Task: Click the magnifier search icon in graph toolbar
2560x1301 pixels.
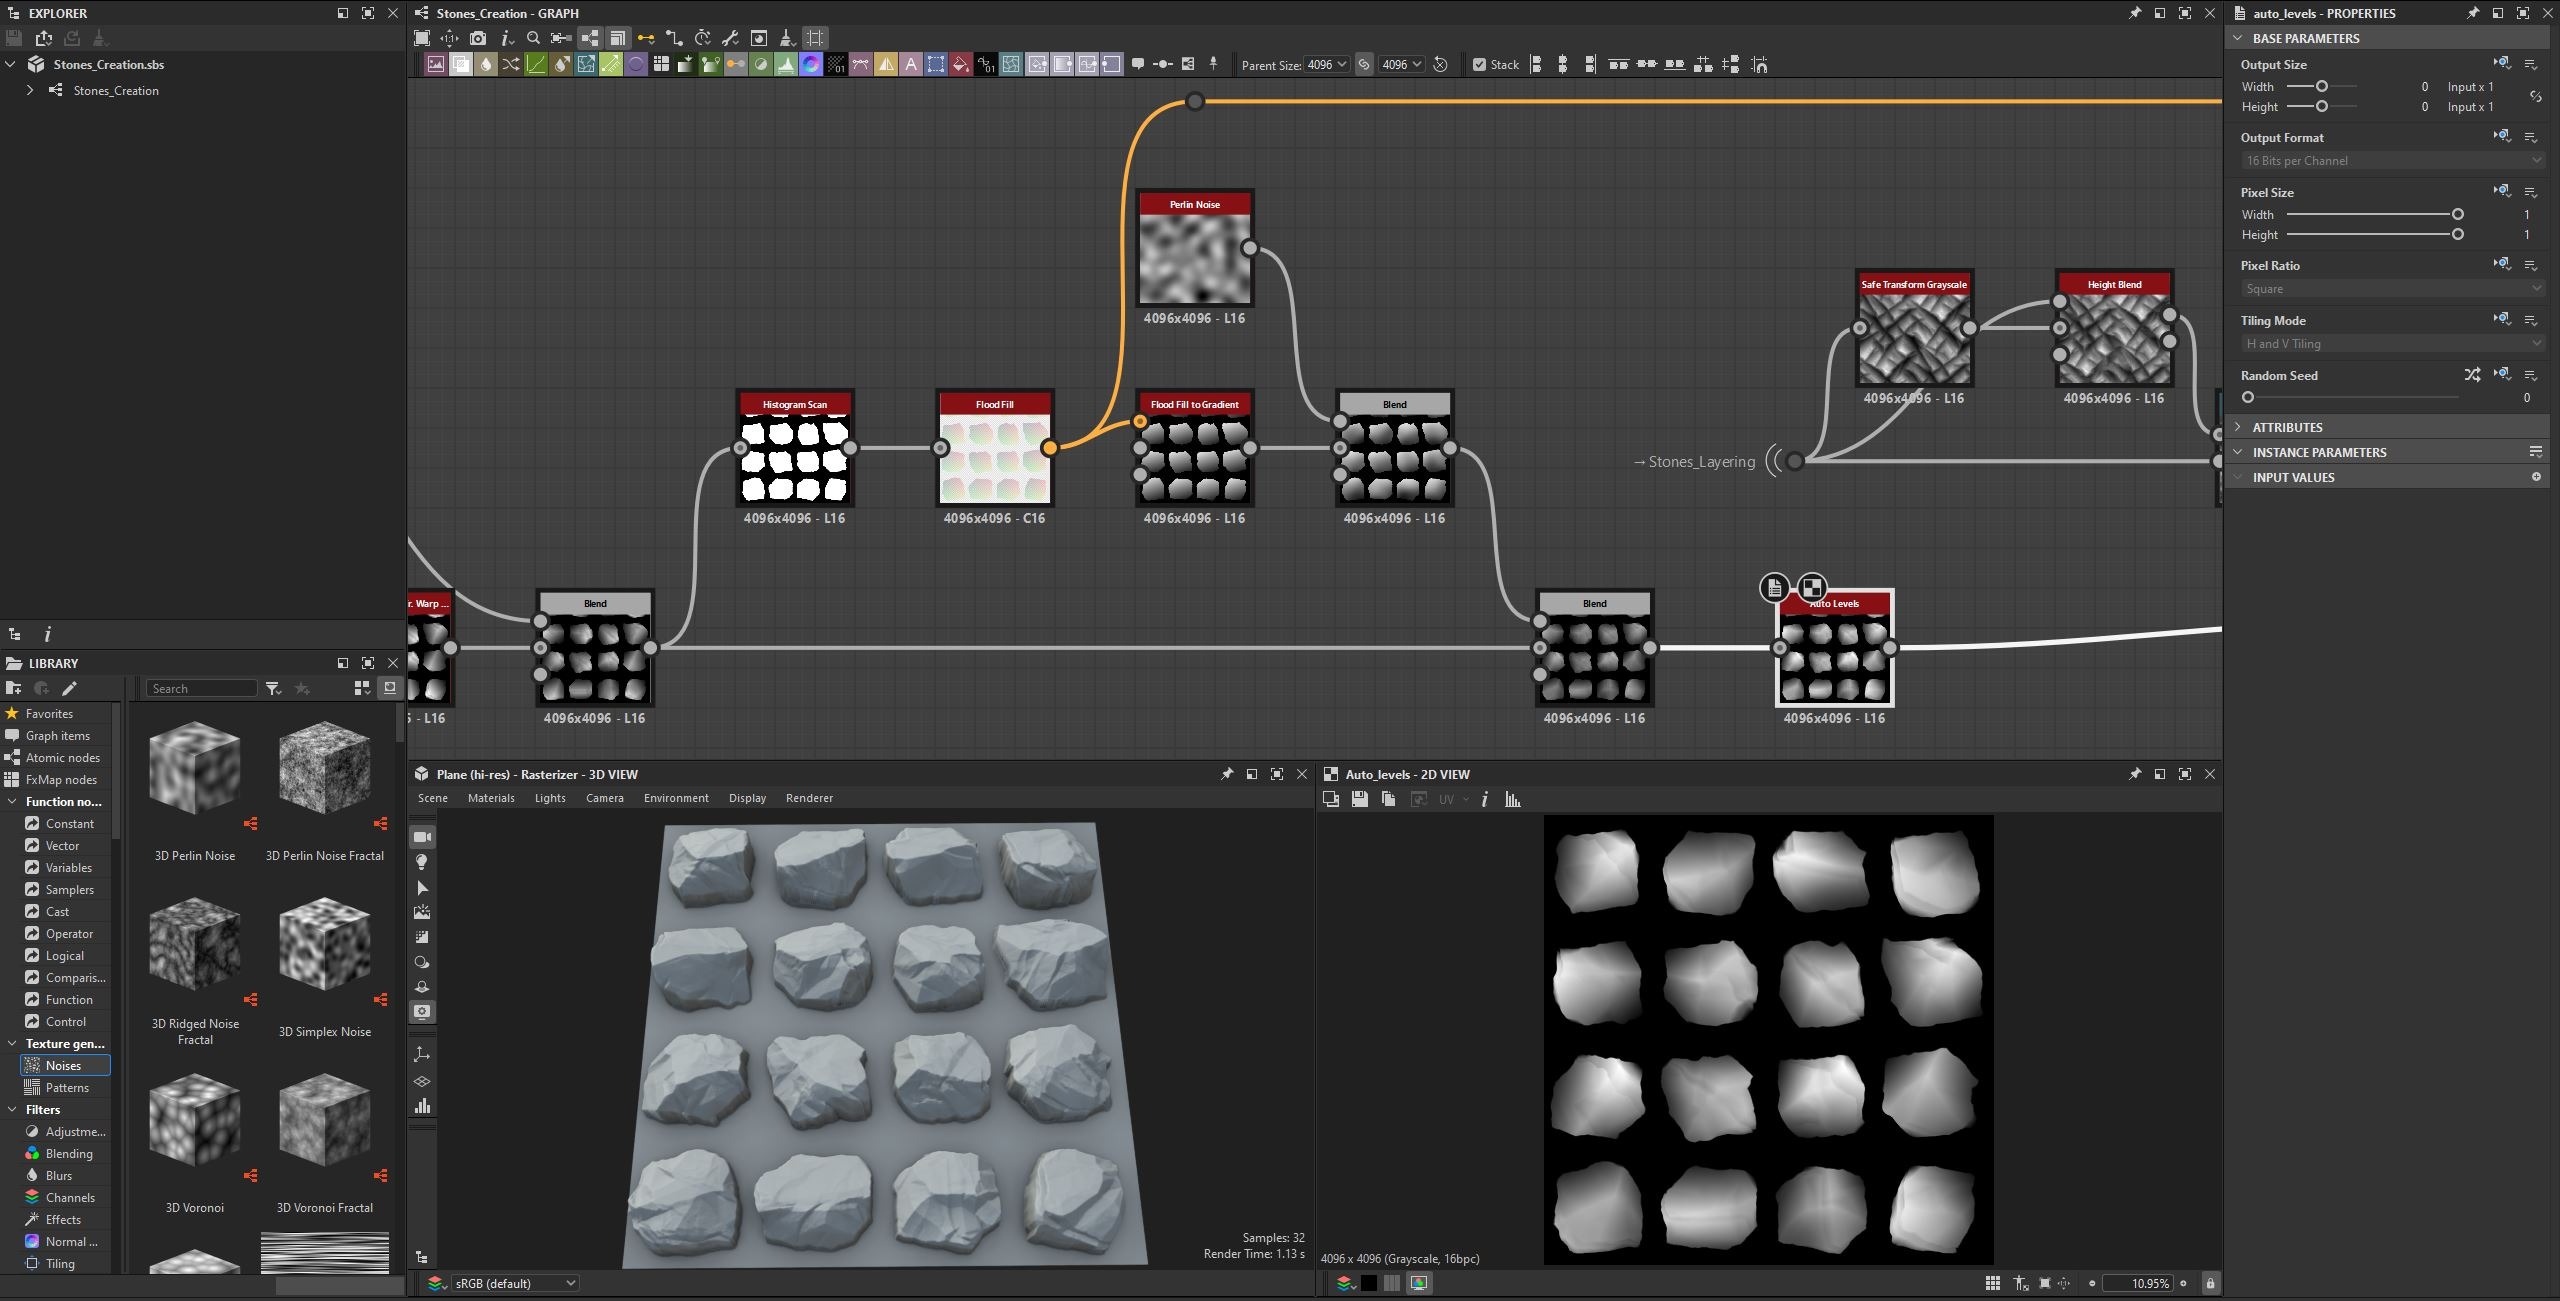Action: pyautogui.click(x=533, y=38)
